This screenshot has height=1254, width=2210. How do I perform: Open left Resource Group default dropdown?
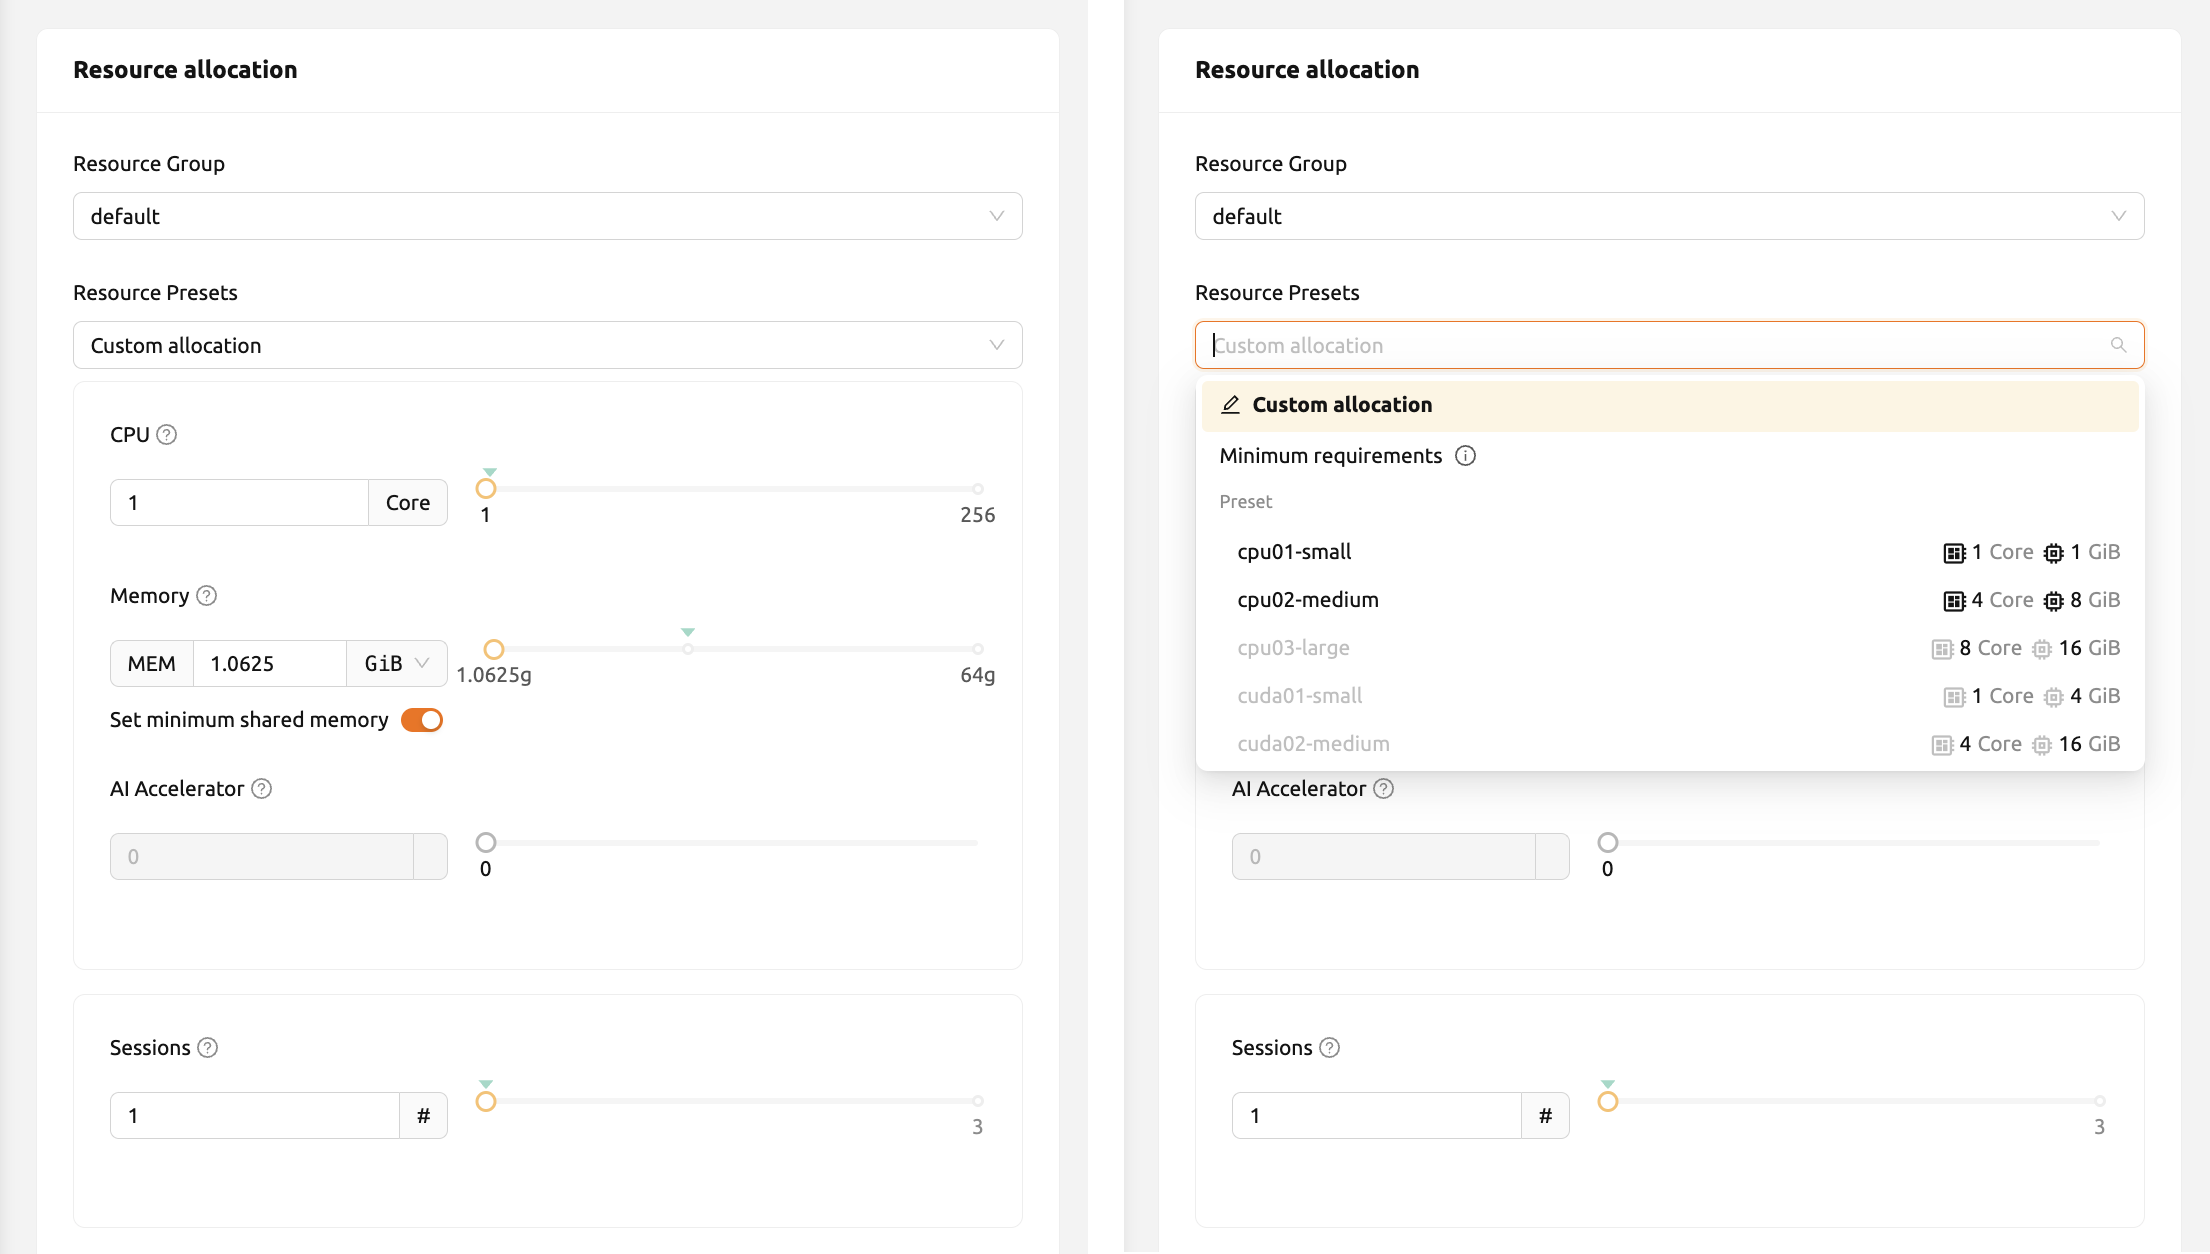coord(548,216)
